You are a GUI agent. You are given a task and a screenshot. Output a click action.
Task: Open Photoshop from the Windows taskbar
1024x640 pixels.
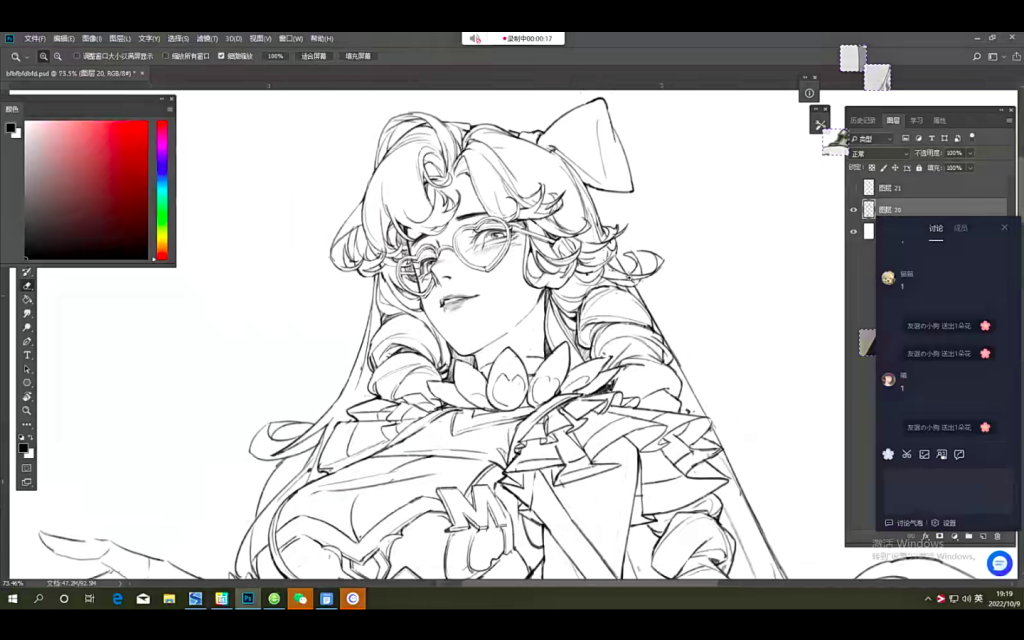point(247,598)
